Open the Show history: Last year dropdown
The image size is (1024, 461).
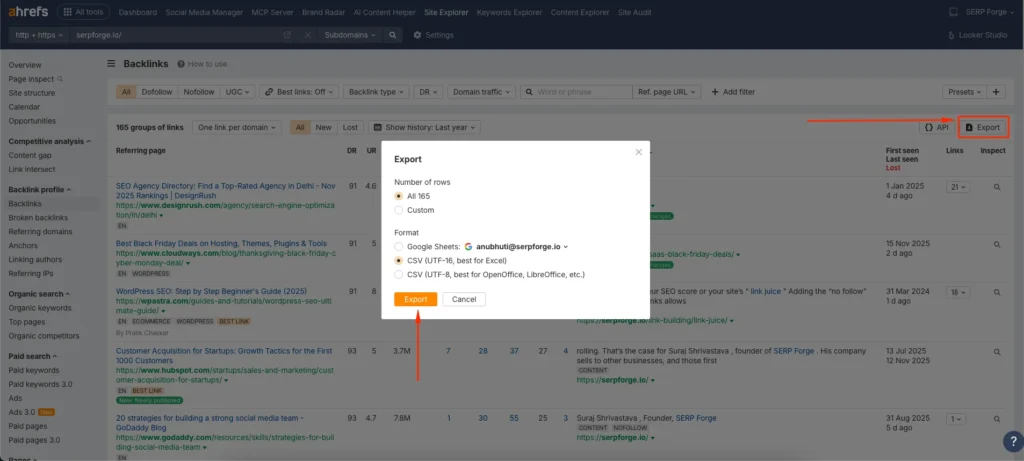pyautogui.click(x=424, y=128)
